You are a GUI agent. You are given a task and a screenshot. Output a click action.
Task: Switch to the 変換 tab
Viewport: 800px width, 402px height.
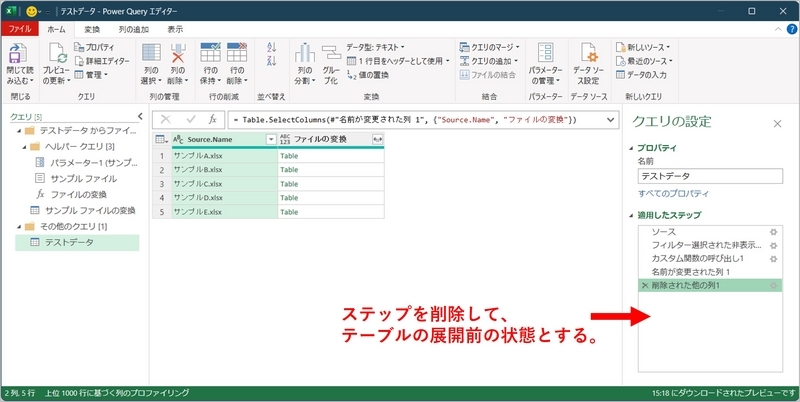click(x=92, y=30)
